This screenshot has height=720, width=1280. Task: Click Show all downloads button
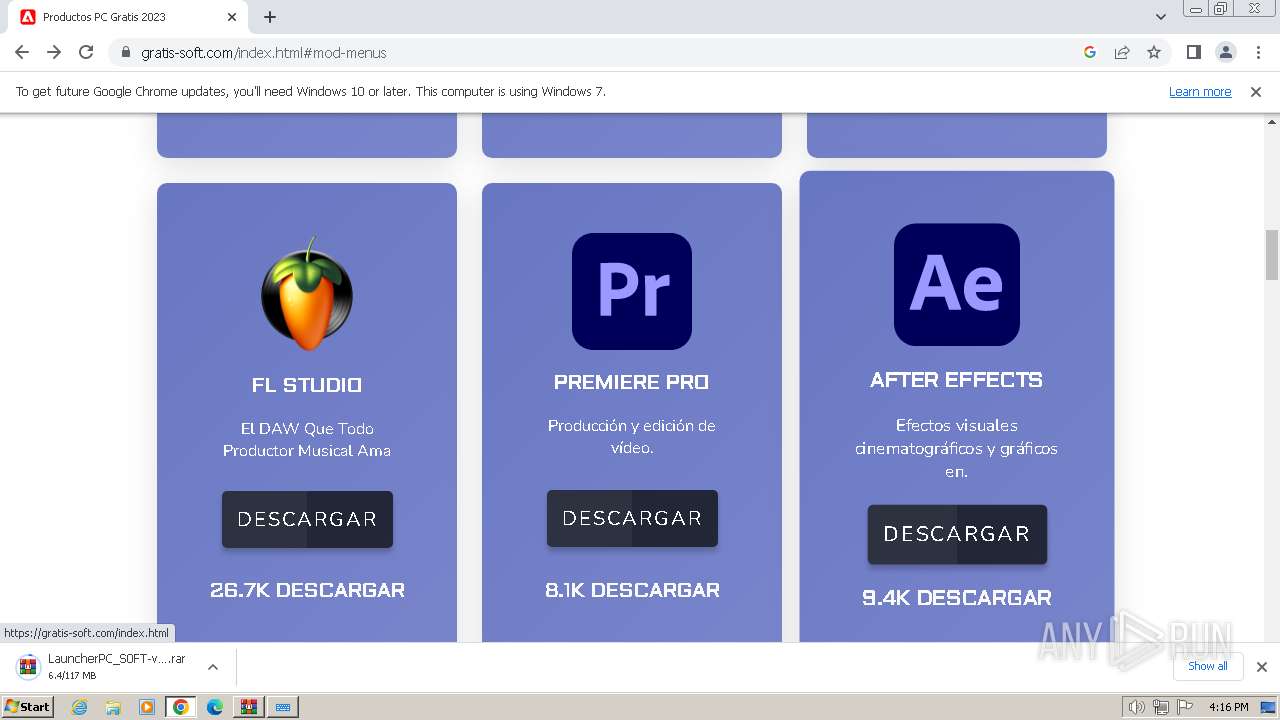1208,666
